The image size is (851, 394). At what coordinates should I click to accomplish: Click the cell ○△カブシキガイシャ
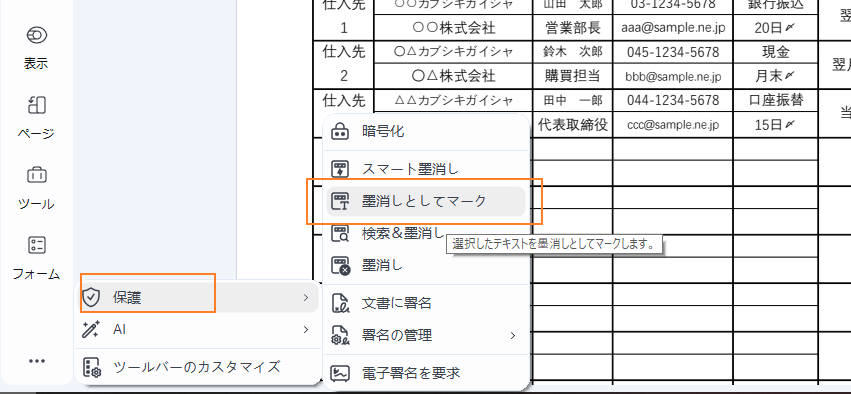pos(454,52)
